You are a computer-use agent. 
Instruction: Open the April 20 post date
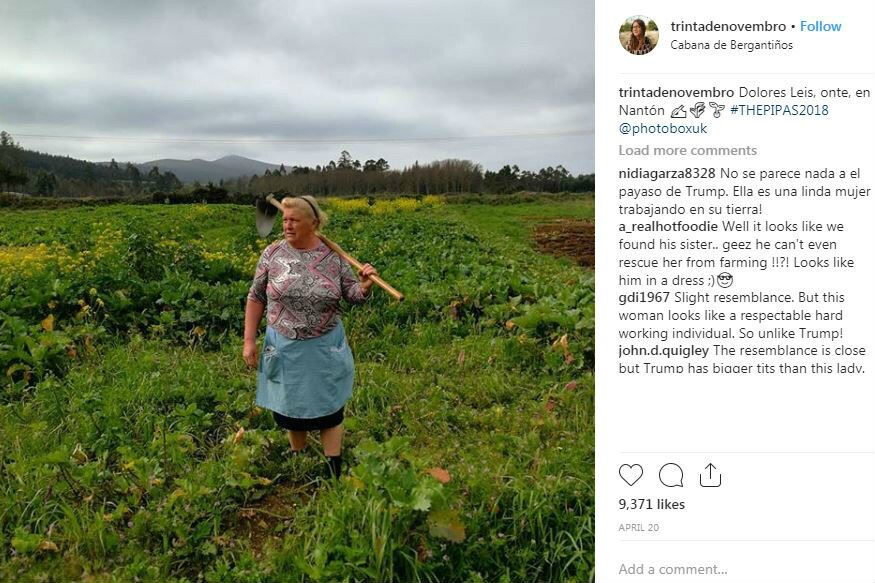coord(638,527)
